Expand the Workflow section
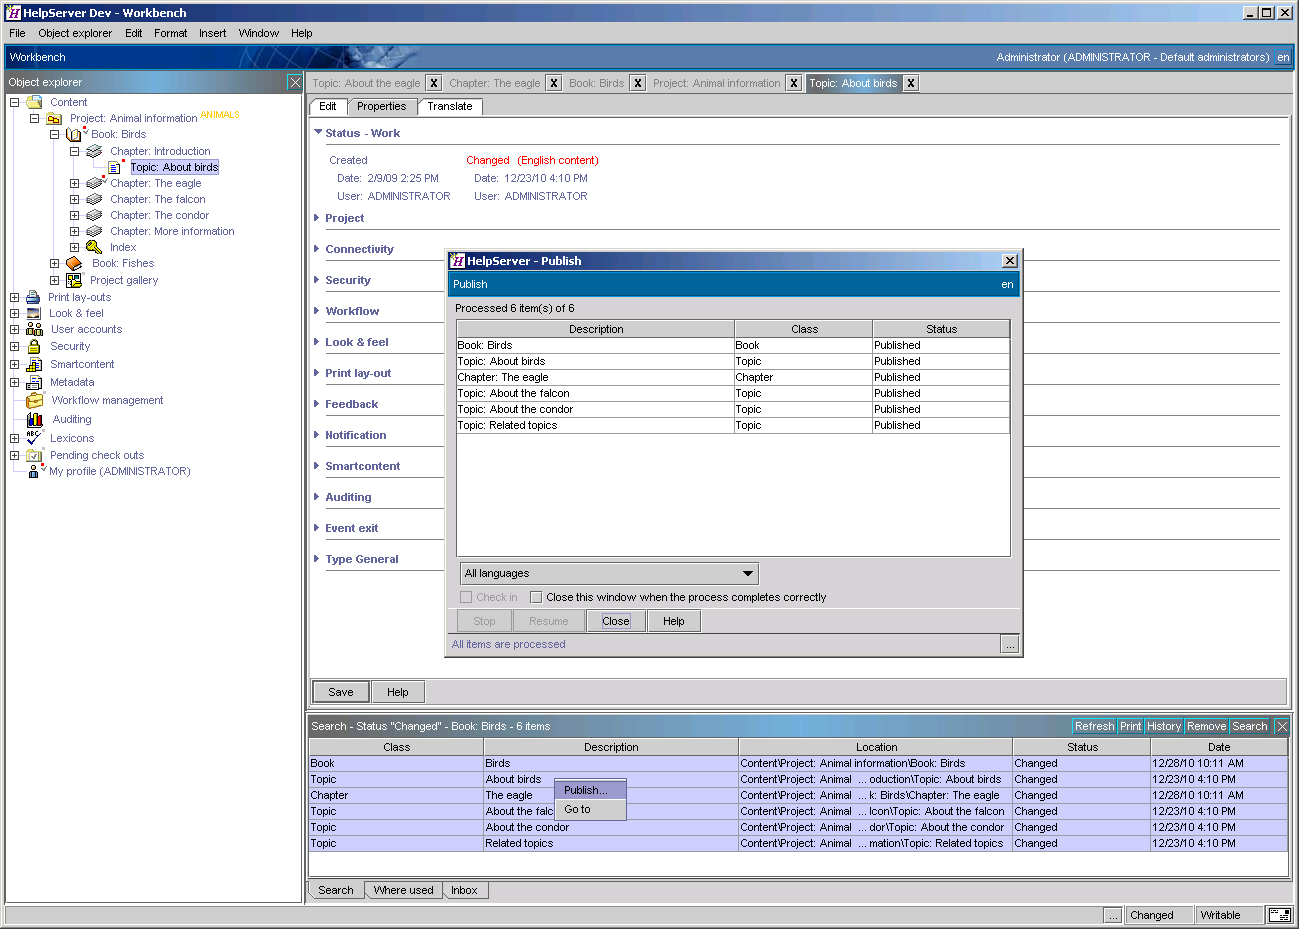The width and height of the screenshot is (1299, 929). [317, 310]
